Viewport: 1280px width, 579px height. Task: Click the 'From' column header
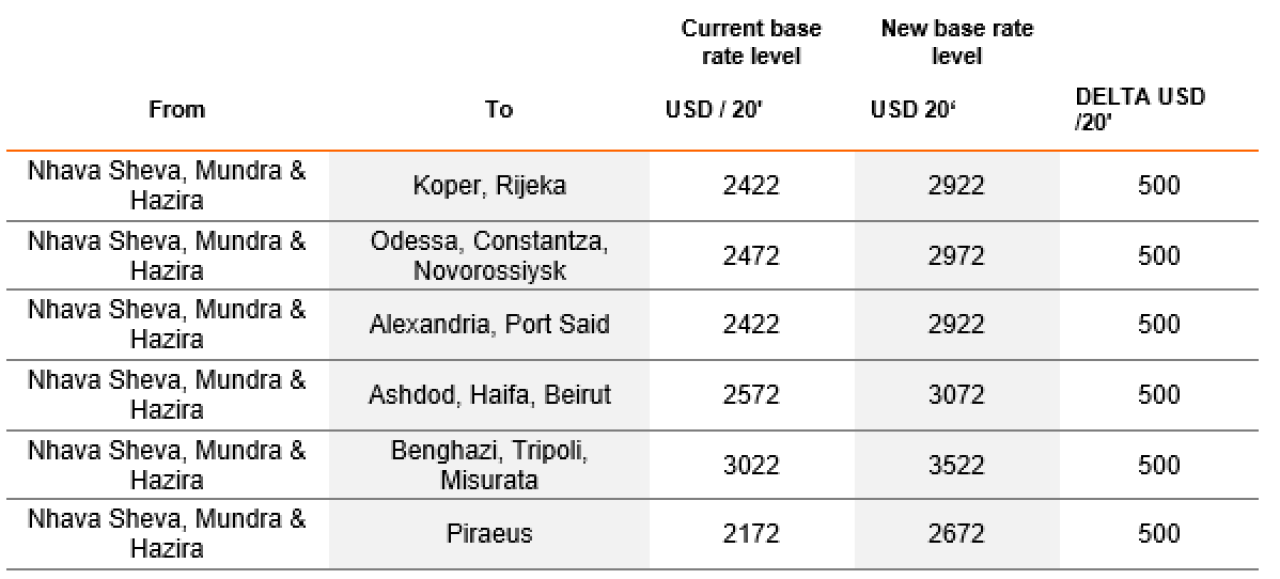click(176, 110)
